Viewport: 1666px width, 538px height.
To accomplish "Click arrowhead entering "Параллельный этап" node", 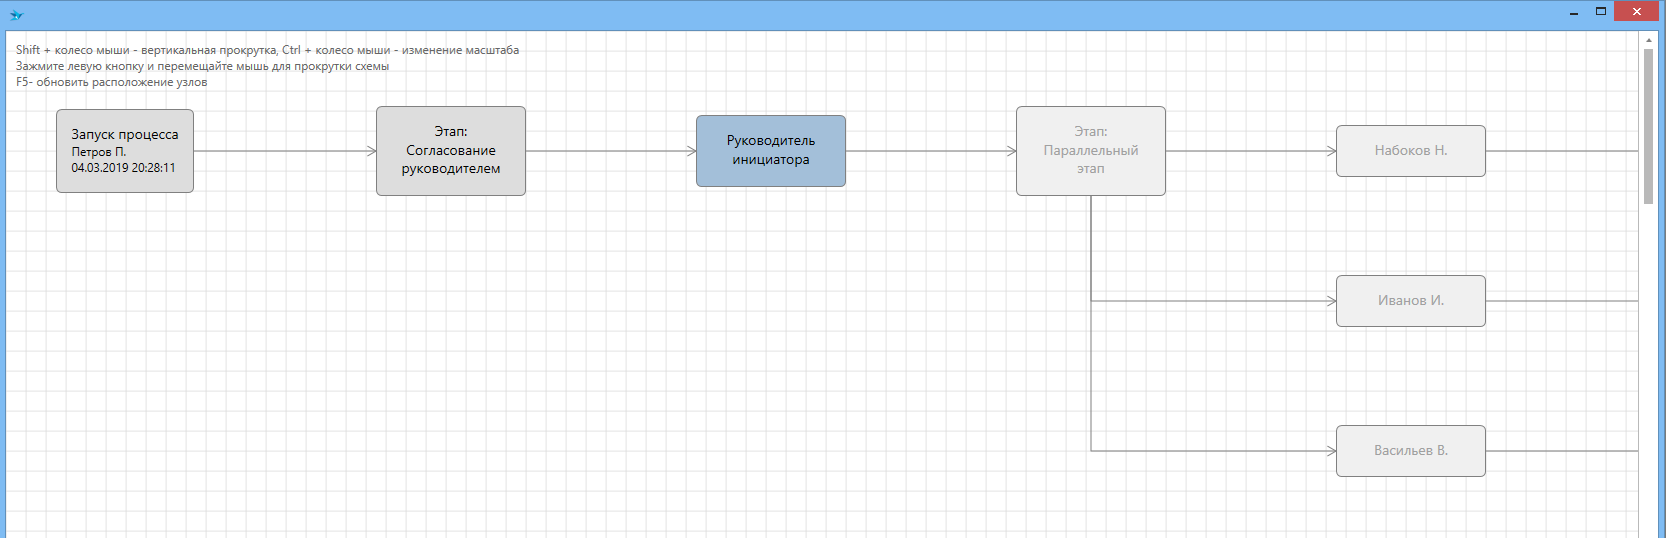I will pos(1011,151).
